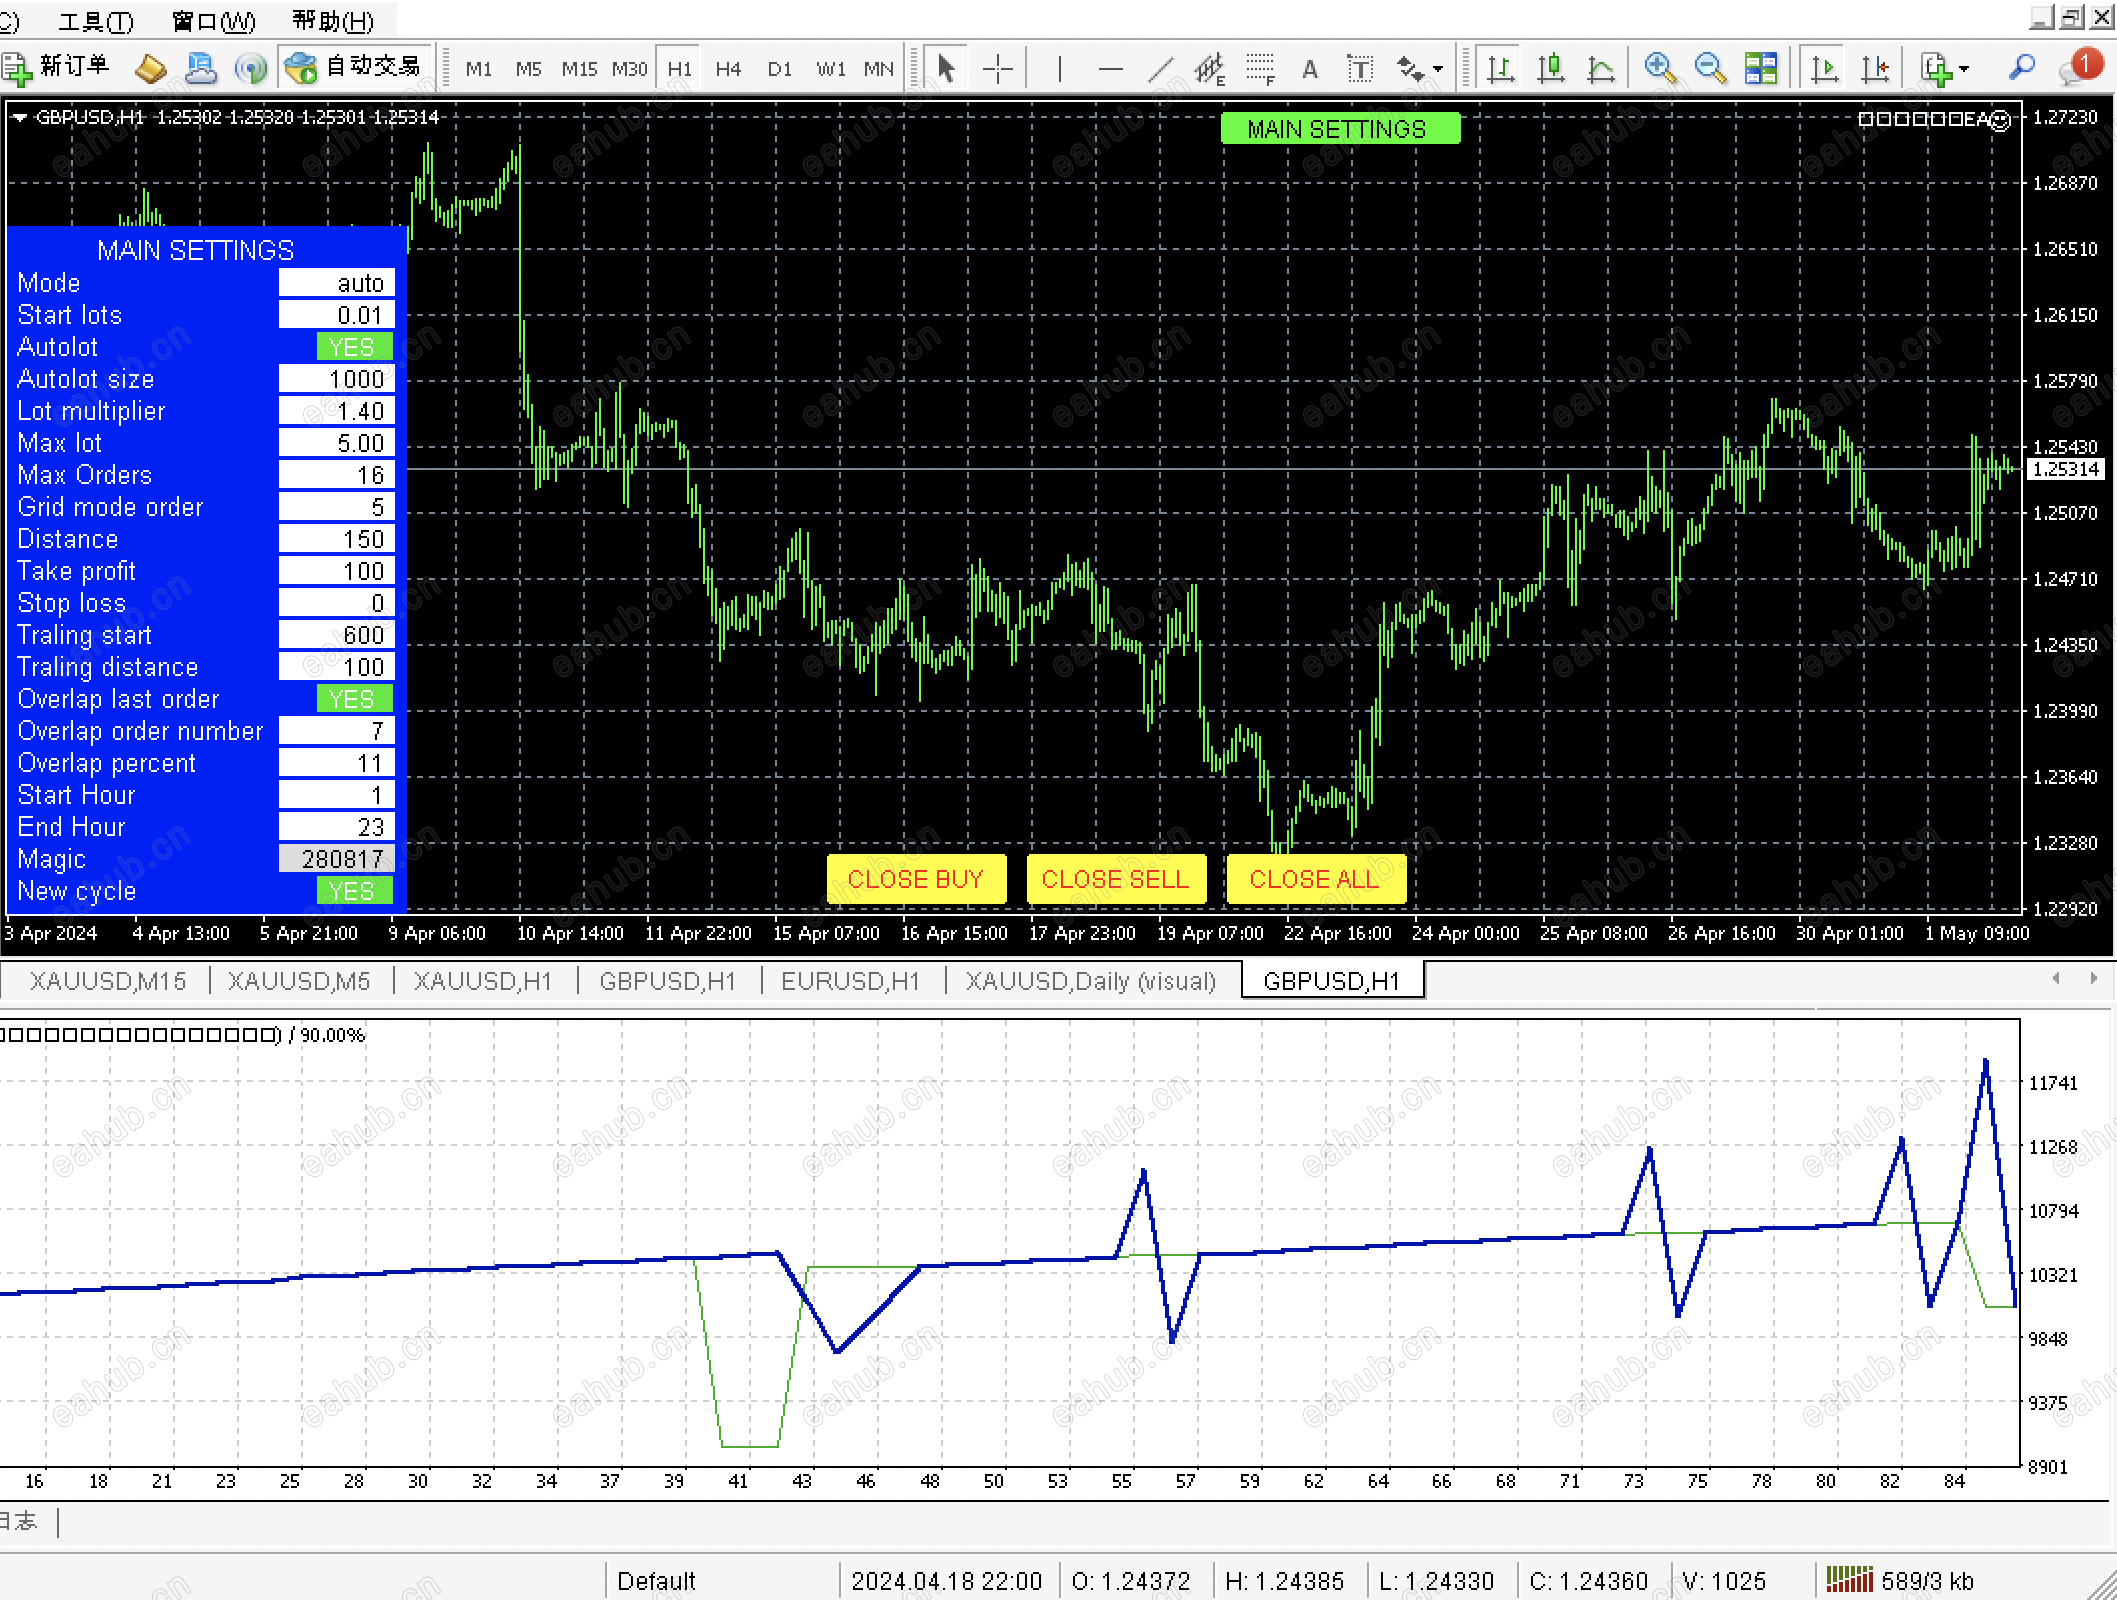This screenshot has height=1600, width=2117.
Task: Switch to the XAUUSD,M15 chart tab
Action: [108, 981]
